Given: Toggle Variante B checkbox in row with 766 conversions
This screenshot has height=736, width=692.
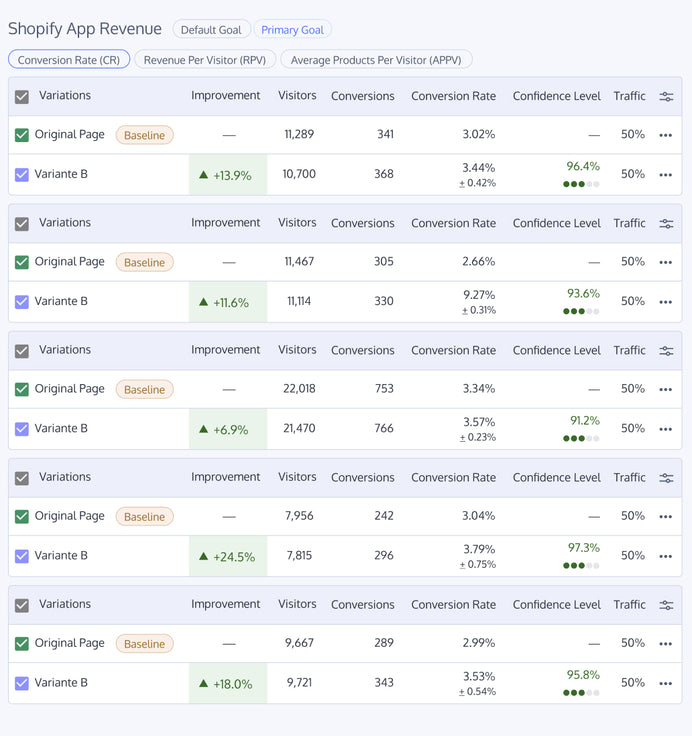Looking at the screenshot, I should 22,429.
